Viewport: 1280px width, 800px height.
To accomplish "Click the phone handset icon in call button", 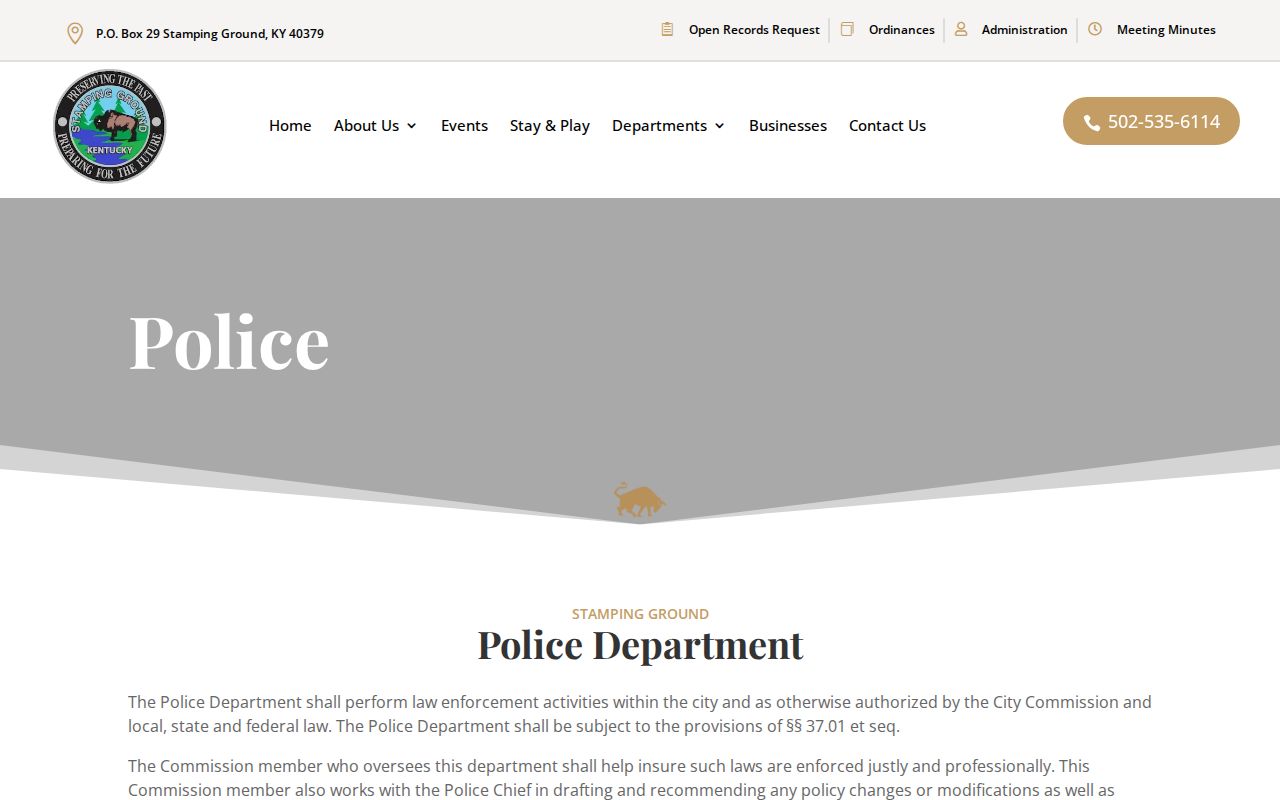I will pos(1092,122).
